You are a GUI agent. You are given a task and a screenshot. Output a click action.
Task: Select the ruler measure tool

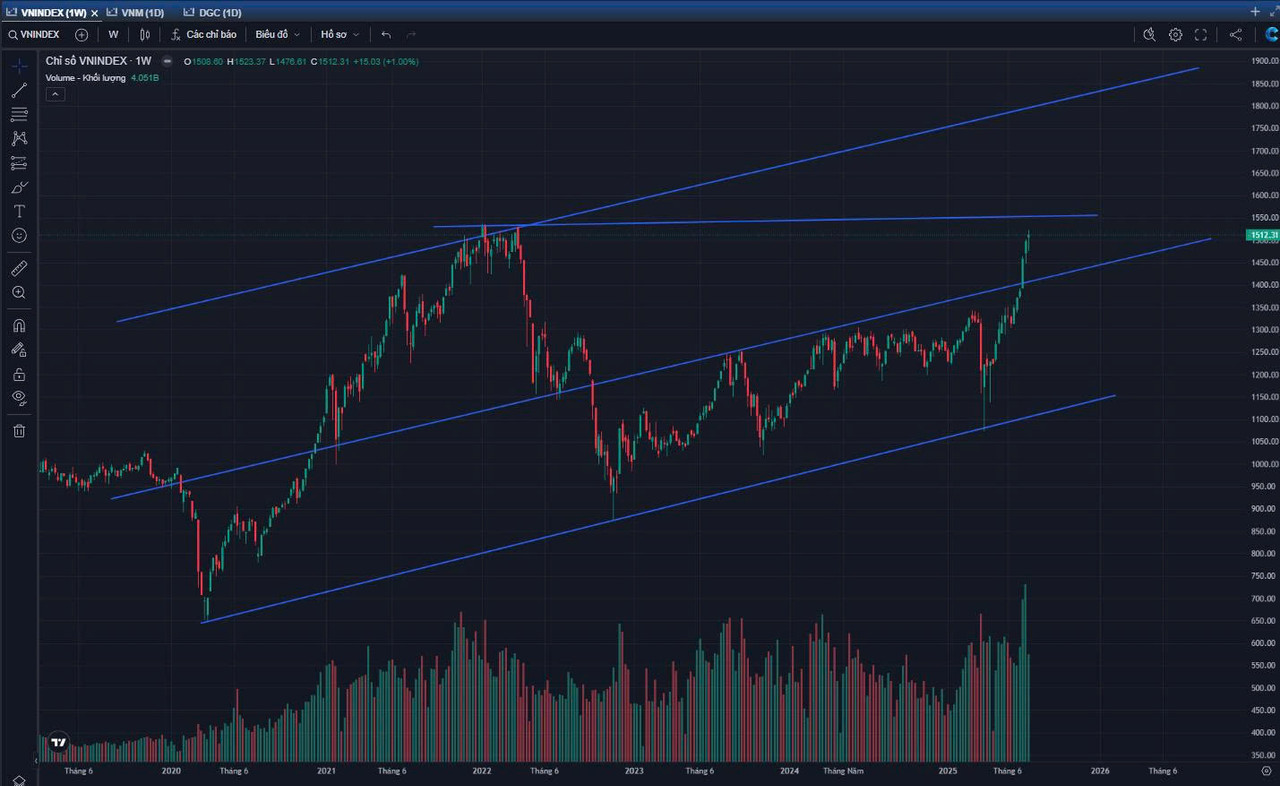pyautogui.click(x=19, y=268)
